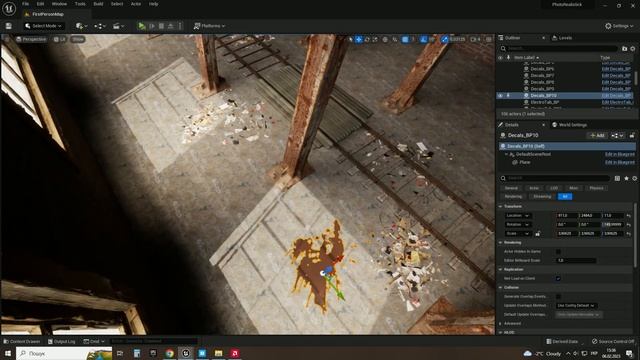Select the viewport select-objects cursor tool
Screen dimensions: 640x360
(x=350, y=40)
